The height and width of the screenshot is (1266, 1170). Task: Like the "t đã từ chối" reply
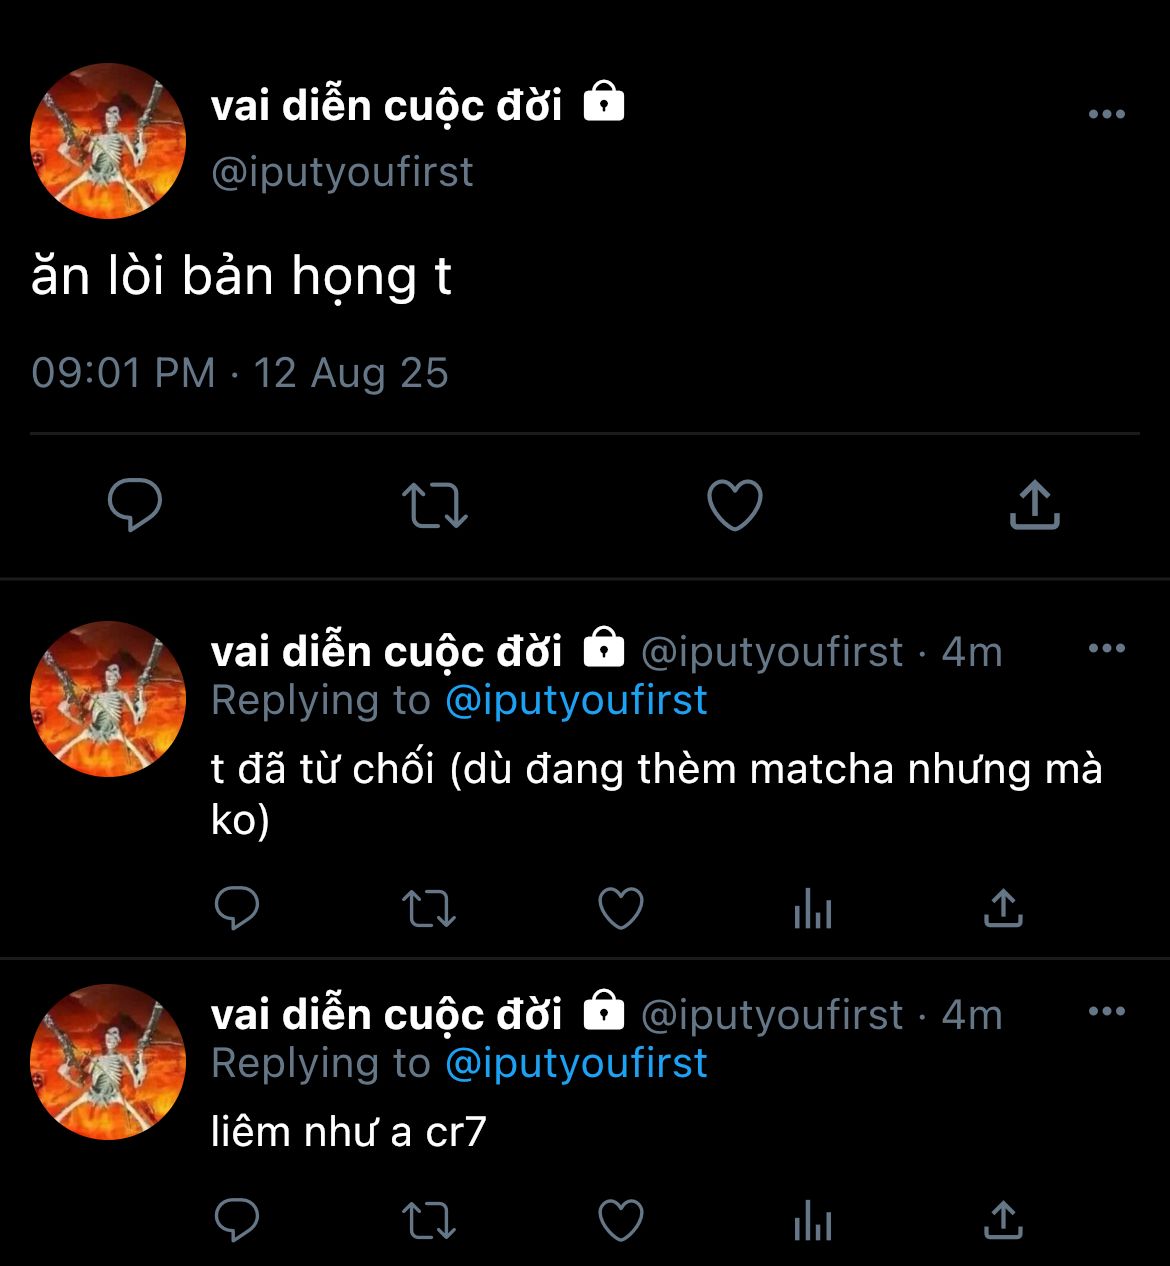click(621, 908)
